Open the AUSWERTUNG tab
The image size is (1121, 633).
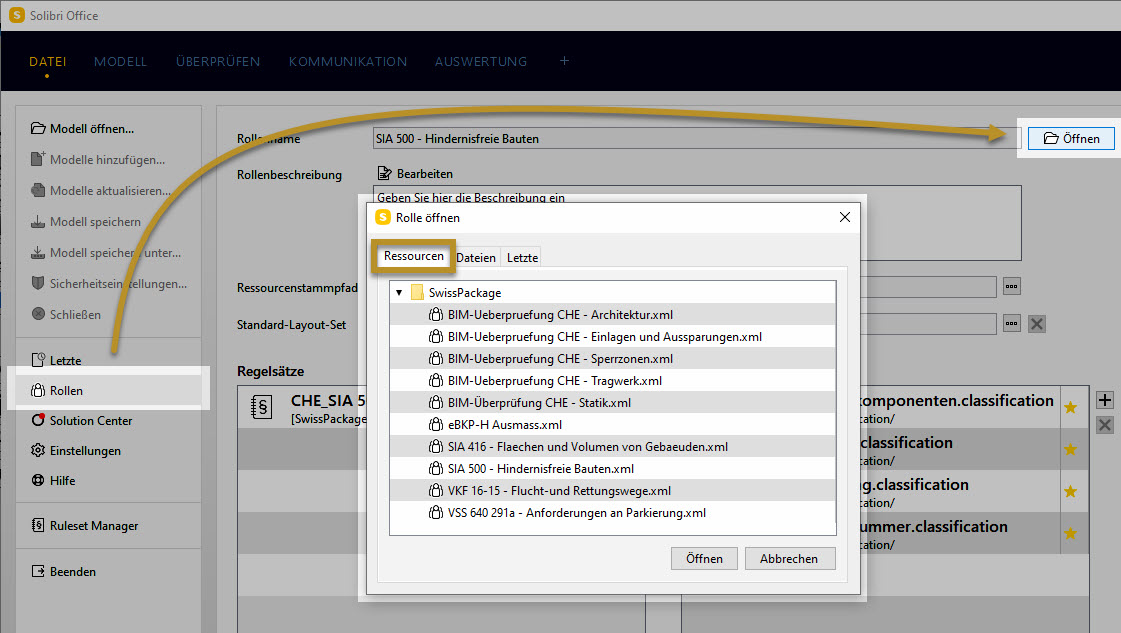[x=480, y=62]
